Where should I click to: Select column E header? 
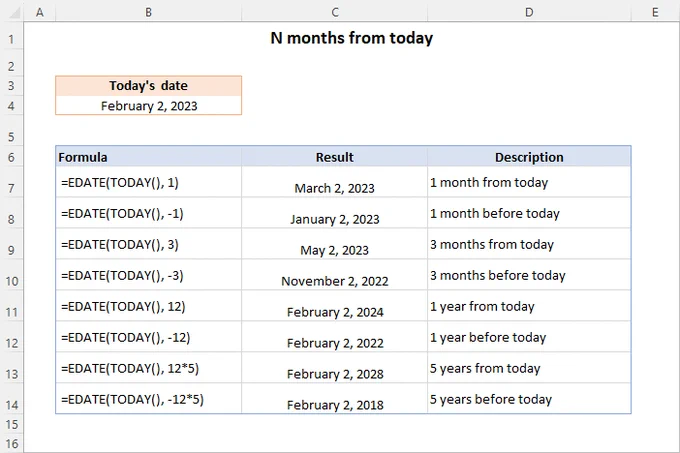(655, 12)
